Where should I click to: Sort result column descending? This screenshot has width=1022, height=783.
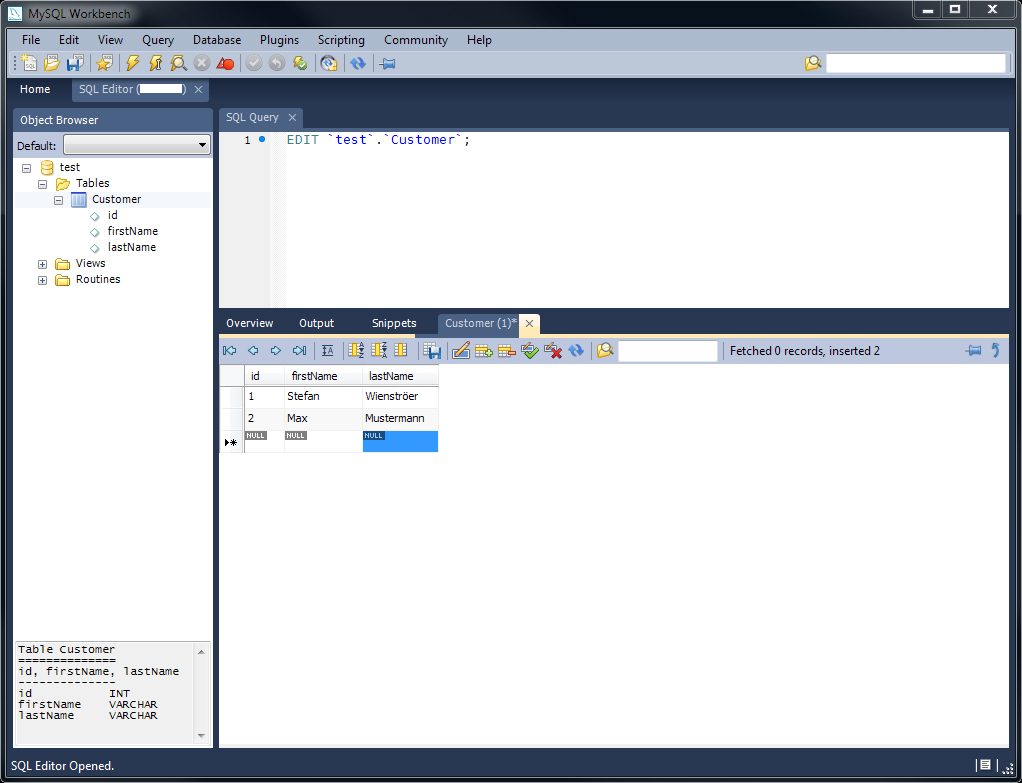click(379, 351)
